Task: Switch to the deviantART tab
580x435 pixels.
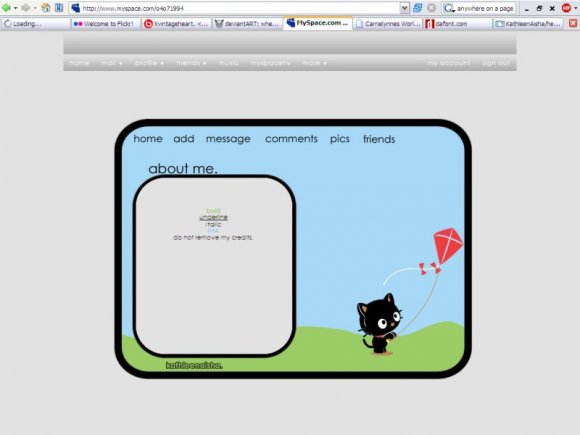Action: 247,24
